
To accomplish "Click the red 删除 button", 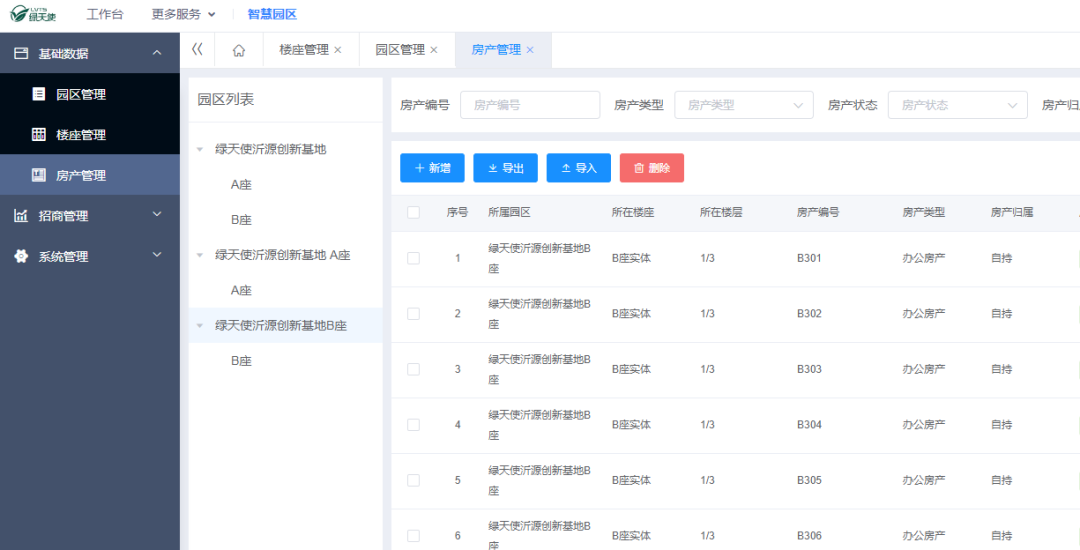I will click(651, 168).
